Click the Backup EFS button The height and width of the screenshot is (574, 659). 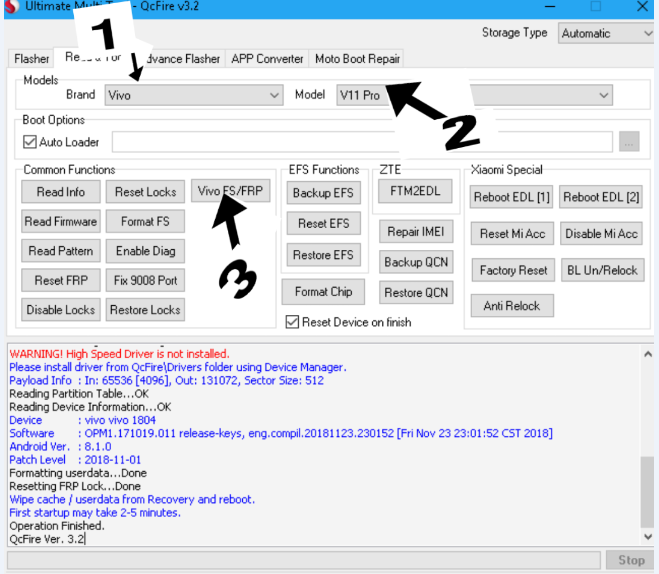324,193
